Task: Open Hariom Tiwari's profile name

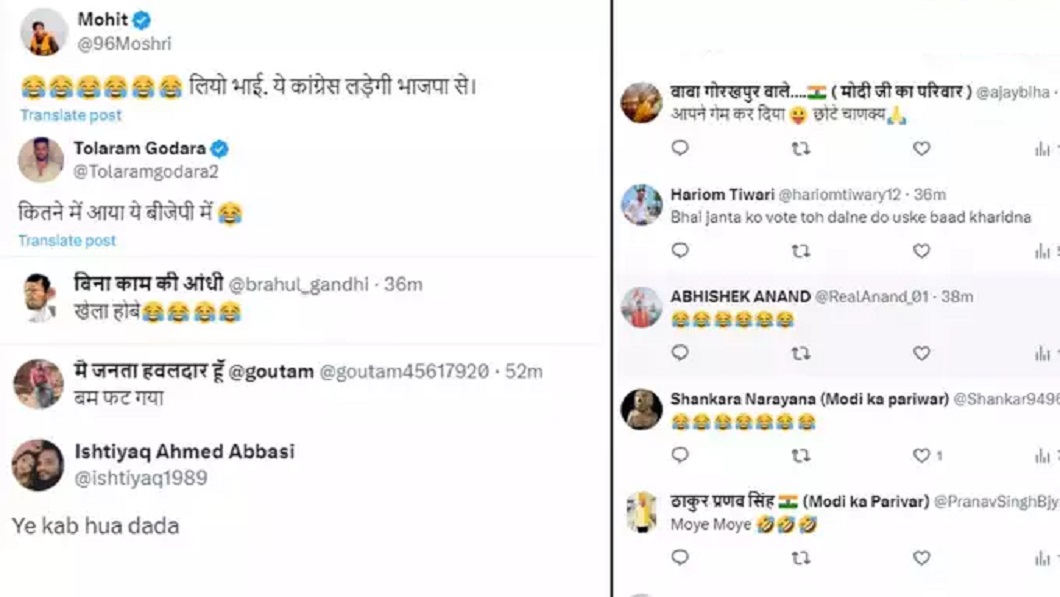Action: click(x=722, y=195)
